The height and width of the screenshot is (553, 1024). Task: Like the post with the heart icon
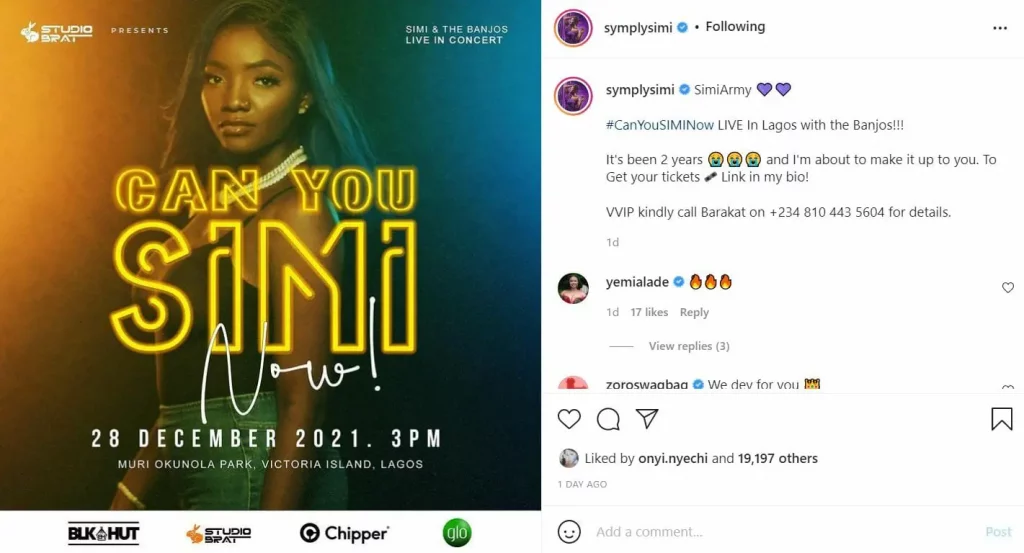click(569, 419)
